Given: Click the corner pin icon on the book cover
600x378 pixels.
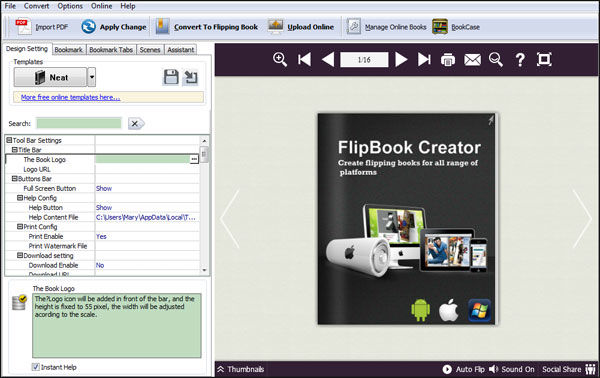Looking at the screenshot, I should tap(491, 120).
